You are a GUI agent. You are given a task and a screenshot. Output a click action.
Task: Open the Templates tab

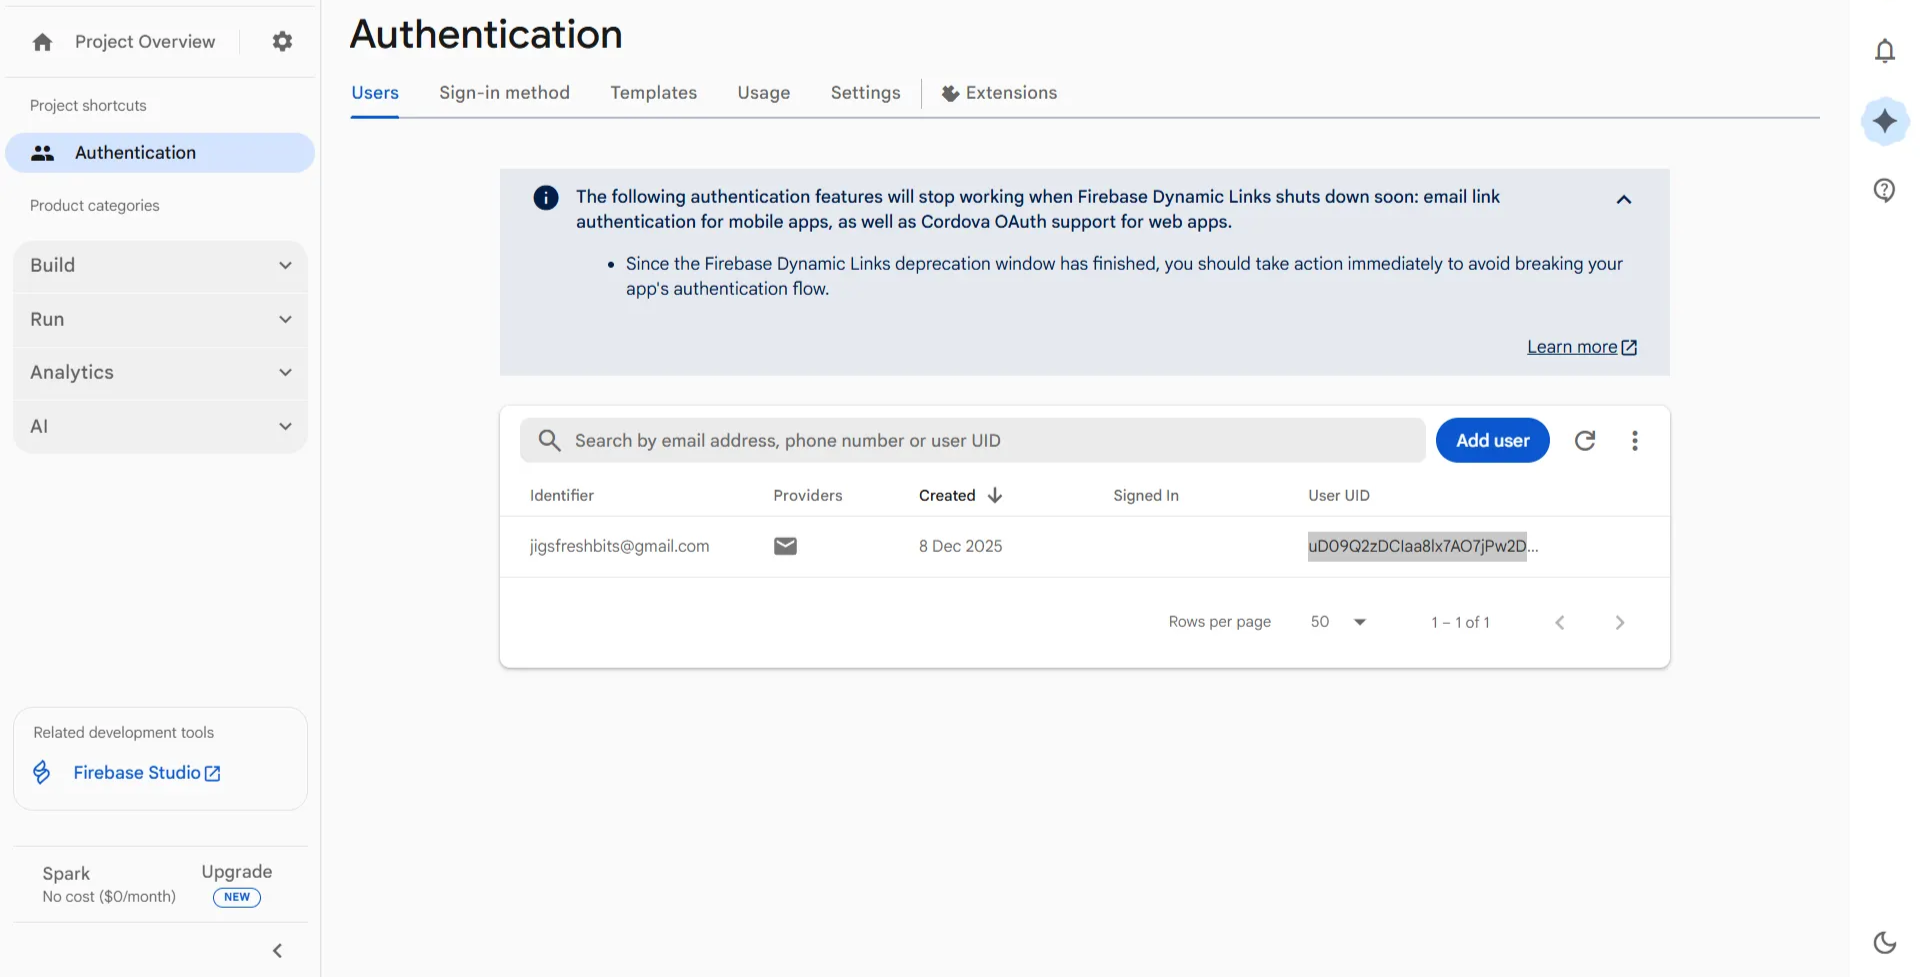654,93
